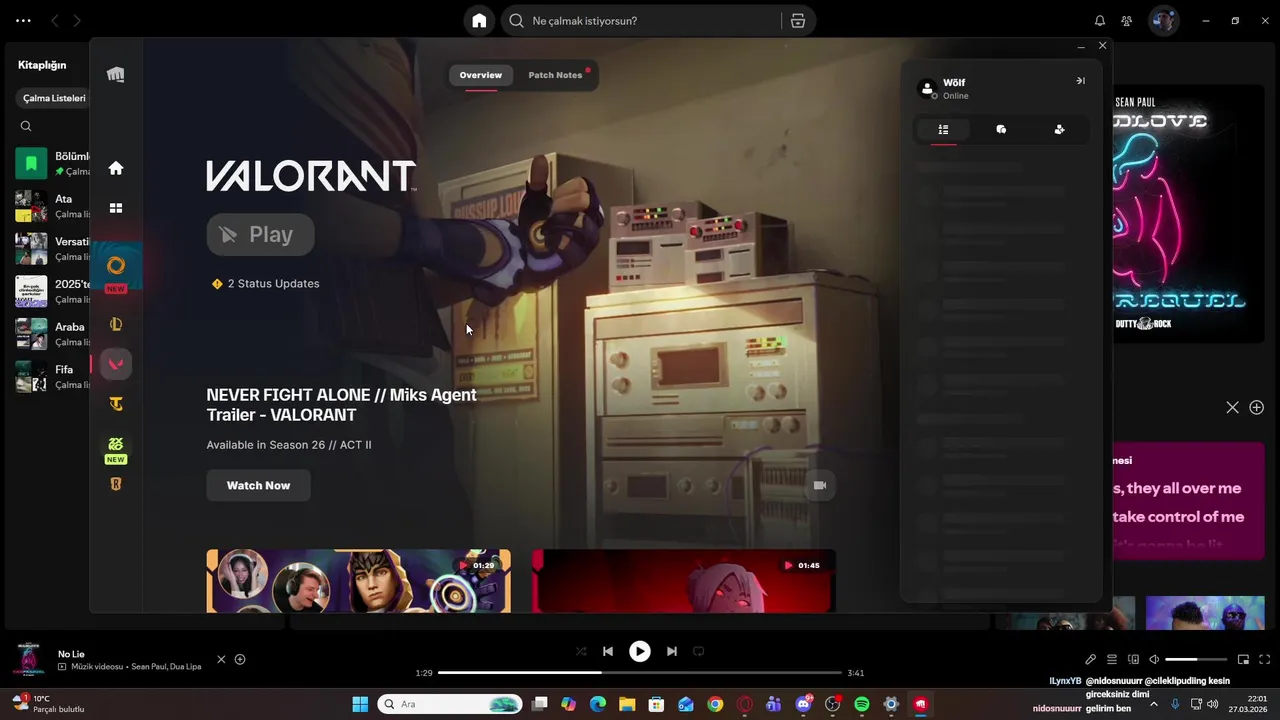This screenshot has width=1280, height=720.
Task: Open Spotify three-dot menu at top left
Action: coord(23,20)
